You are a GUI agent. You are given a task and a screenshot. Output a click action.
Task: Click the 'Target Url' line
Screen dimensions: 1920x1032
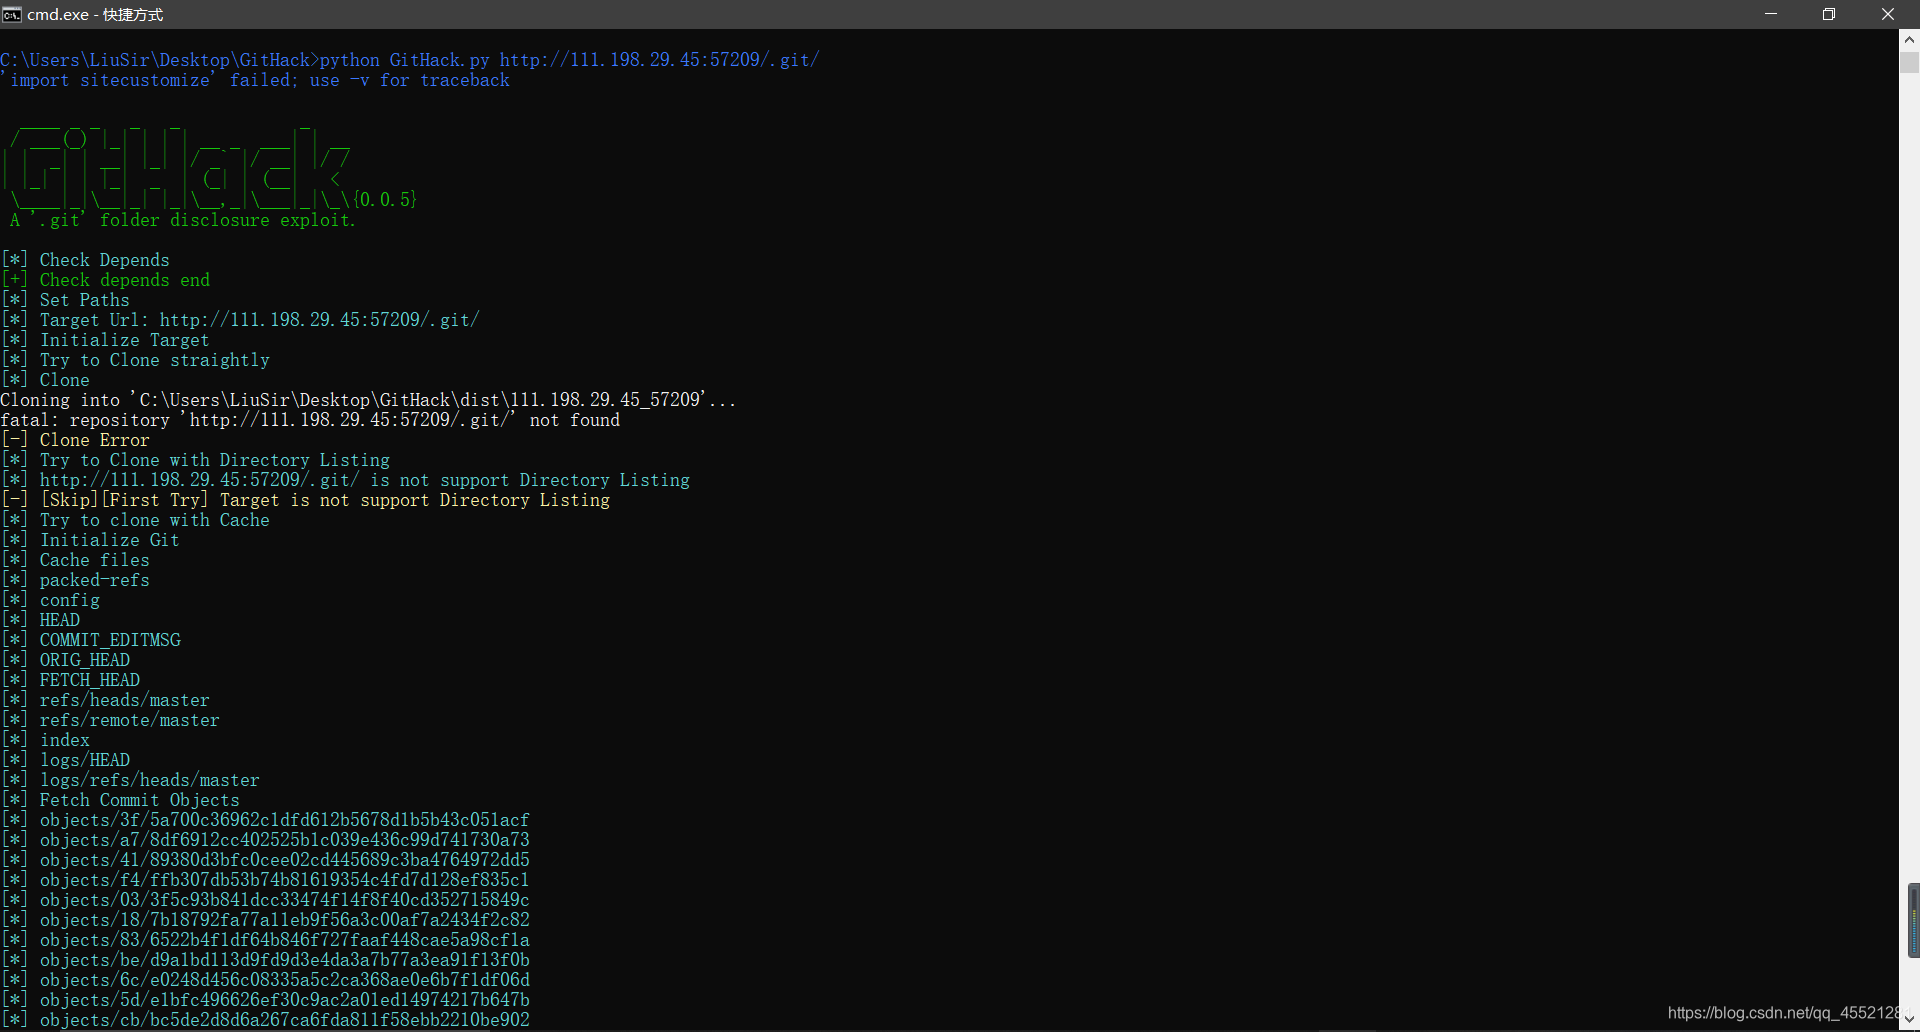pos(241,320)
